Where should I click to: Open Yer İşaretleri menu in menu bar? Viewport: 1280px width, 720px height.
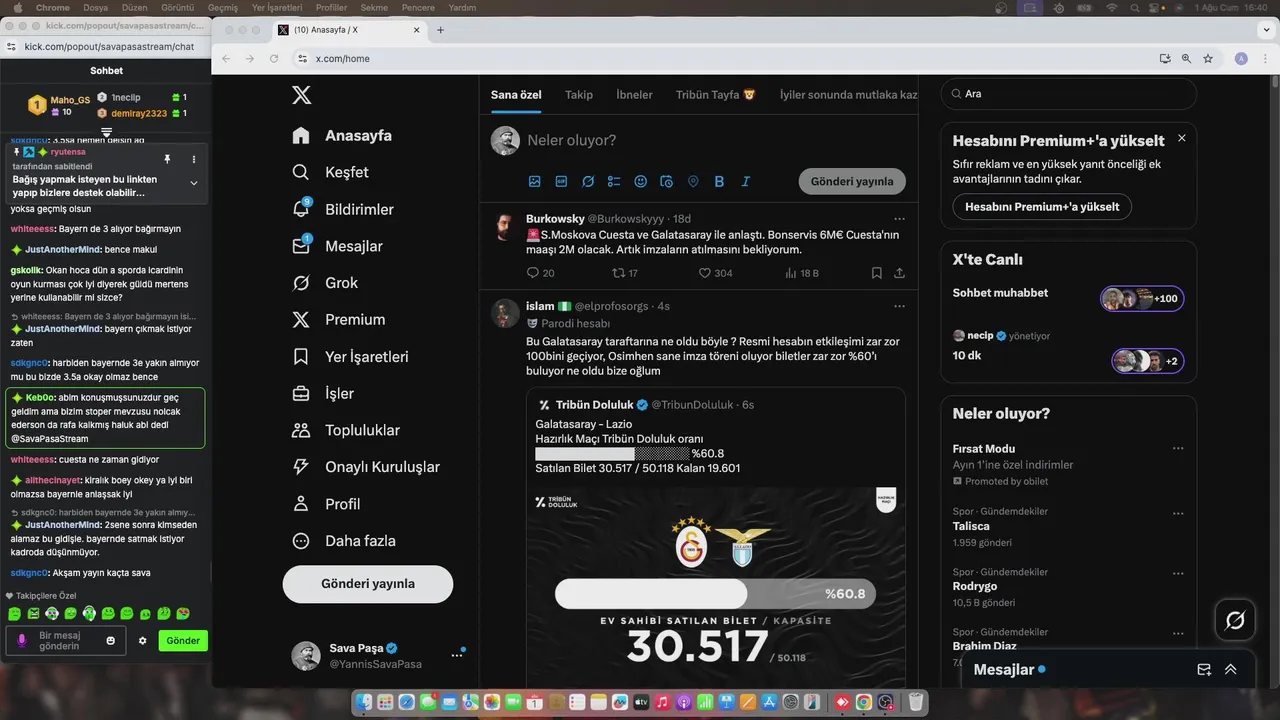click(277, 7)
